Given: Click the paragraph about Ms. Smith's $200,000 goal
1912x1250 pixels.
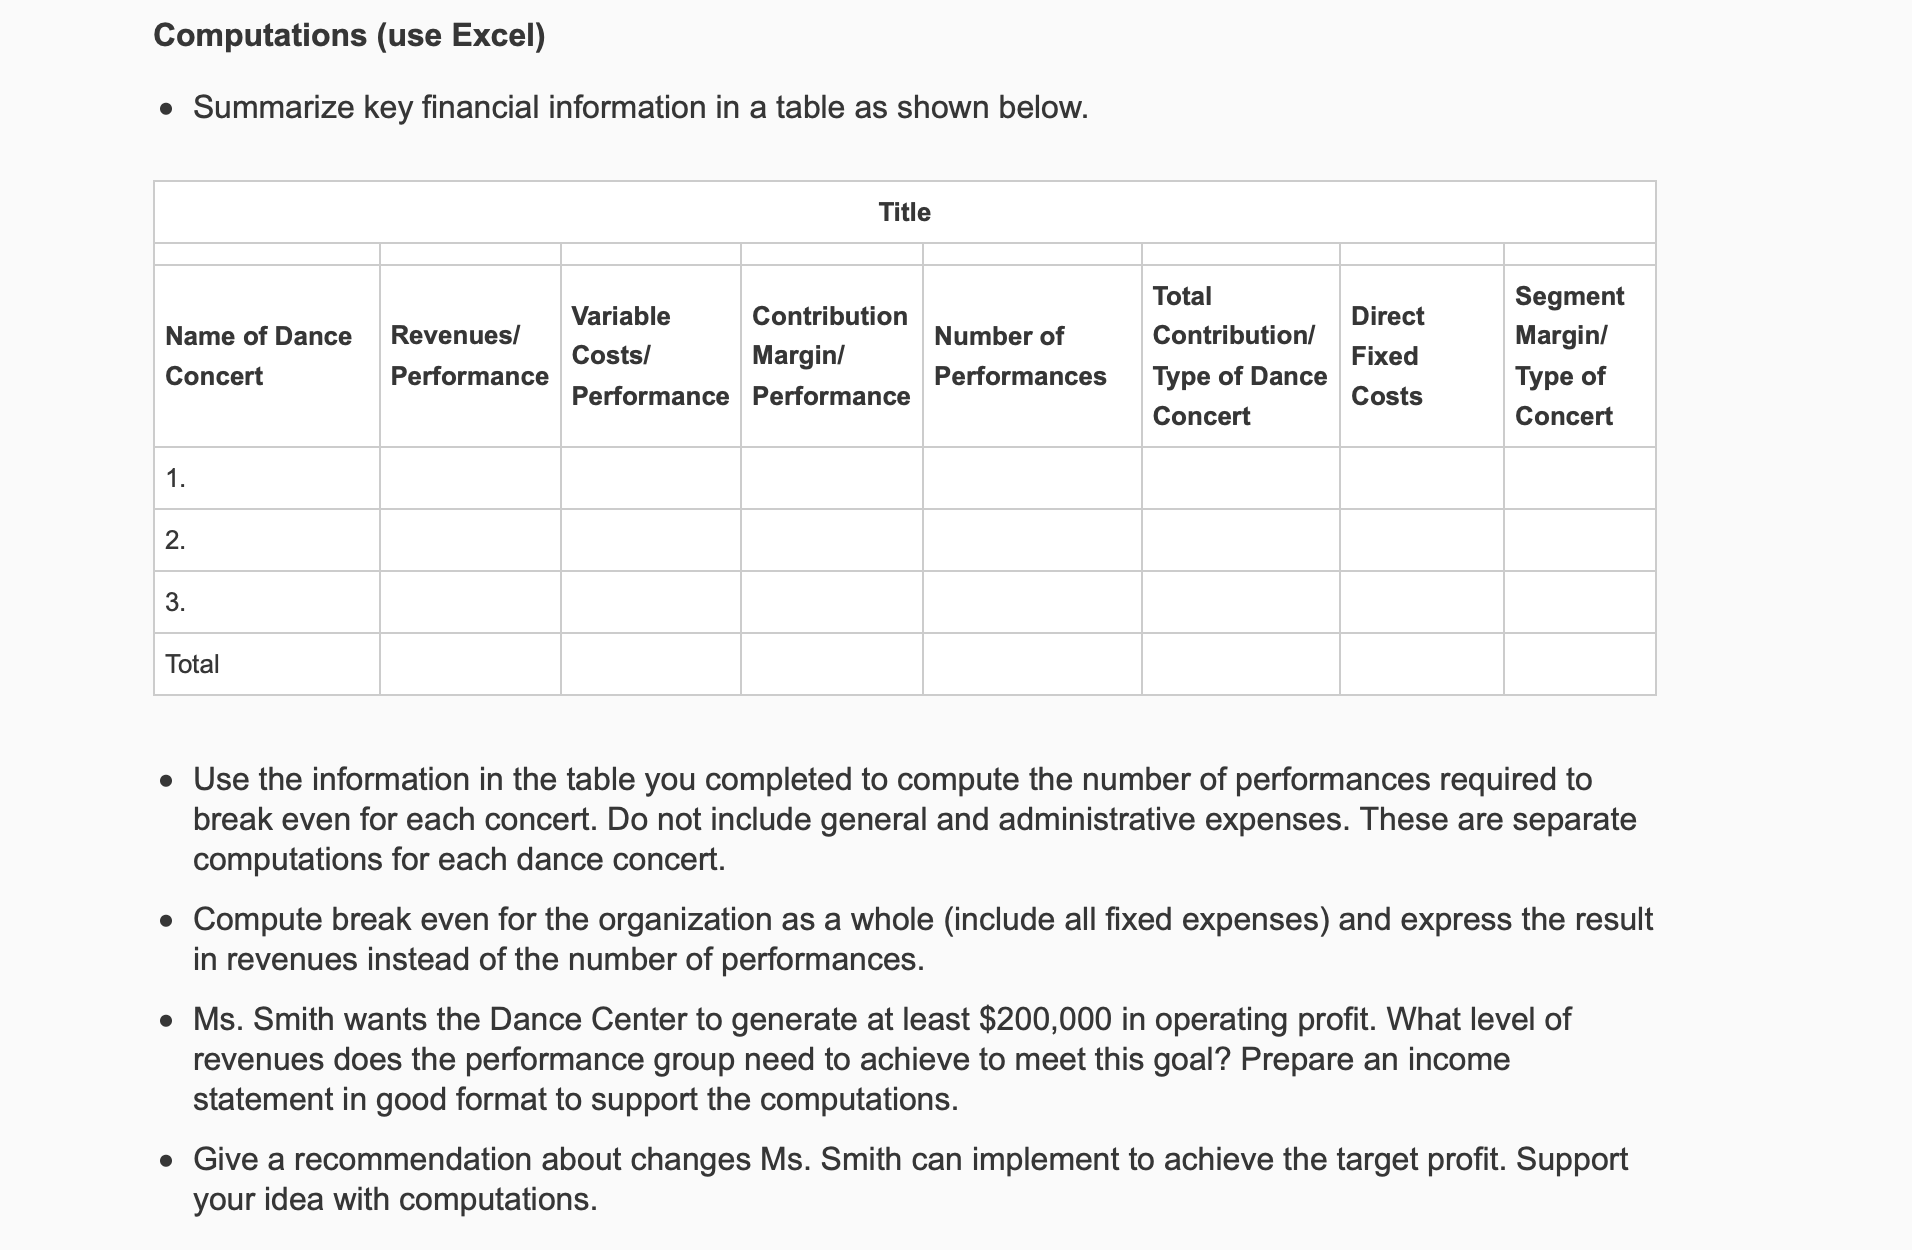Looking at the screenshot, I should [x=882, y=1059].
